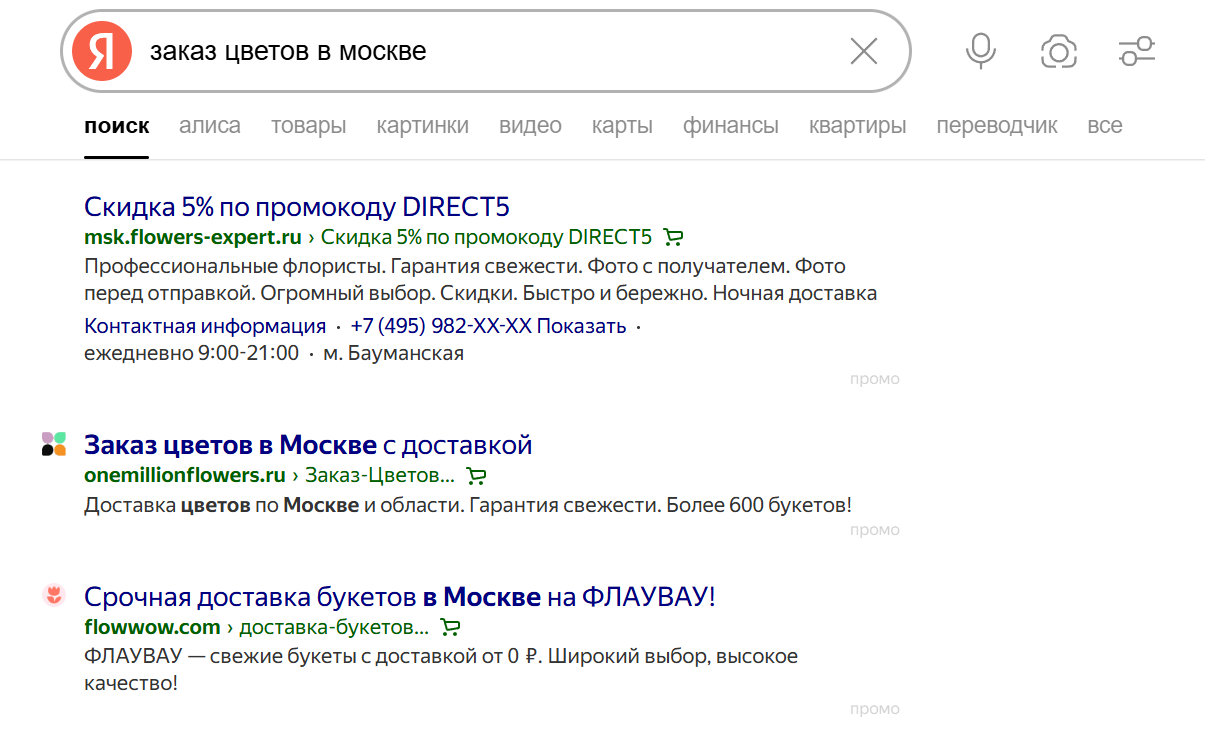1205x729 pixels.
Task: Click the Yandex logo icon
Action: [99, 51]
